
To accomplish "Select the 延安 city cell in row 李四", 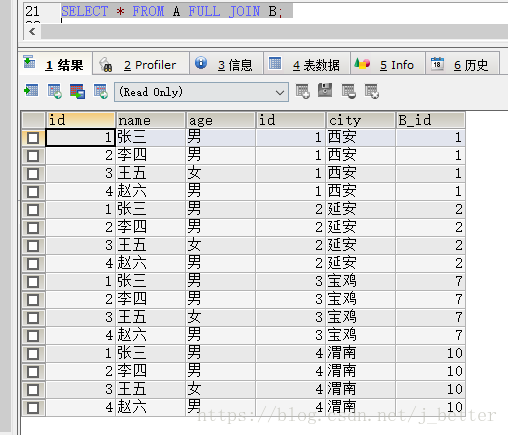I will coord(360,227).
